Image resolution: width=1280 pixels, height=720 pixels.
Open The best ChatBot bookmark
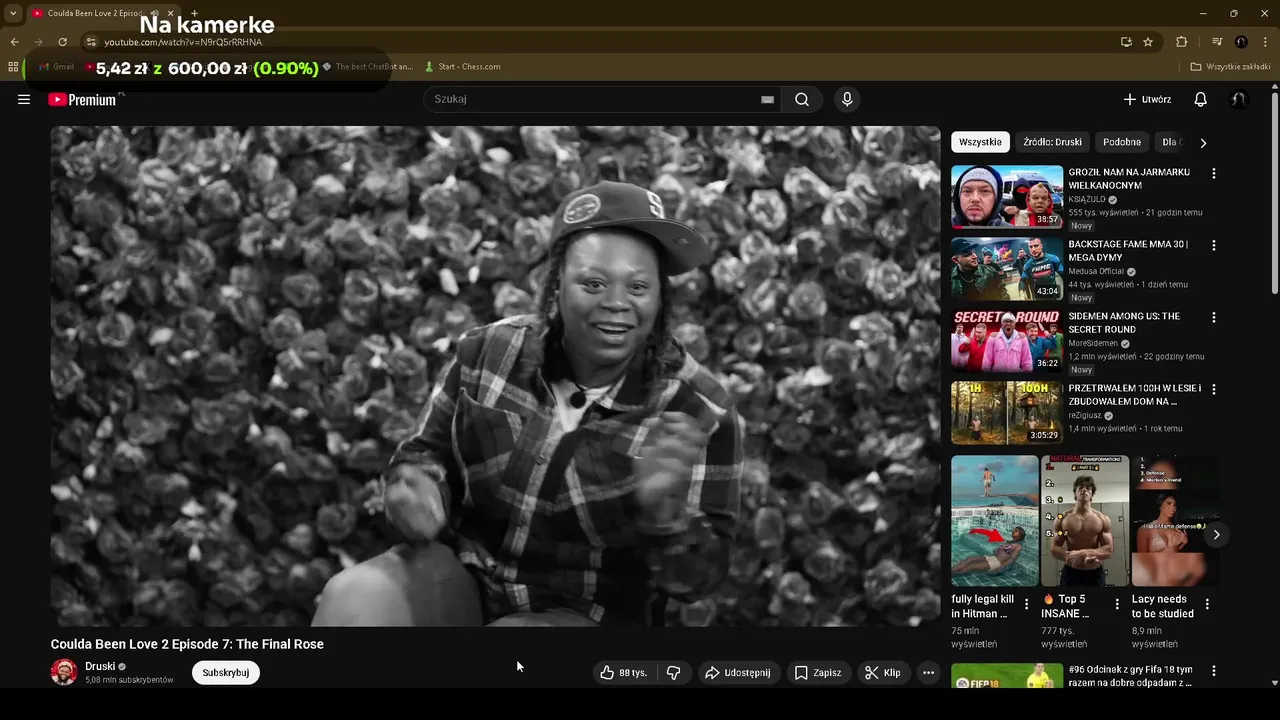point(367,67)
